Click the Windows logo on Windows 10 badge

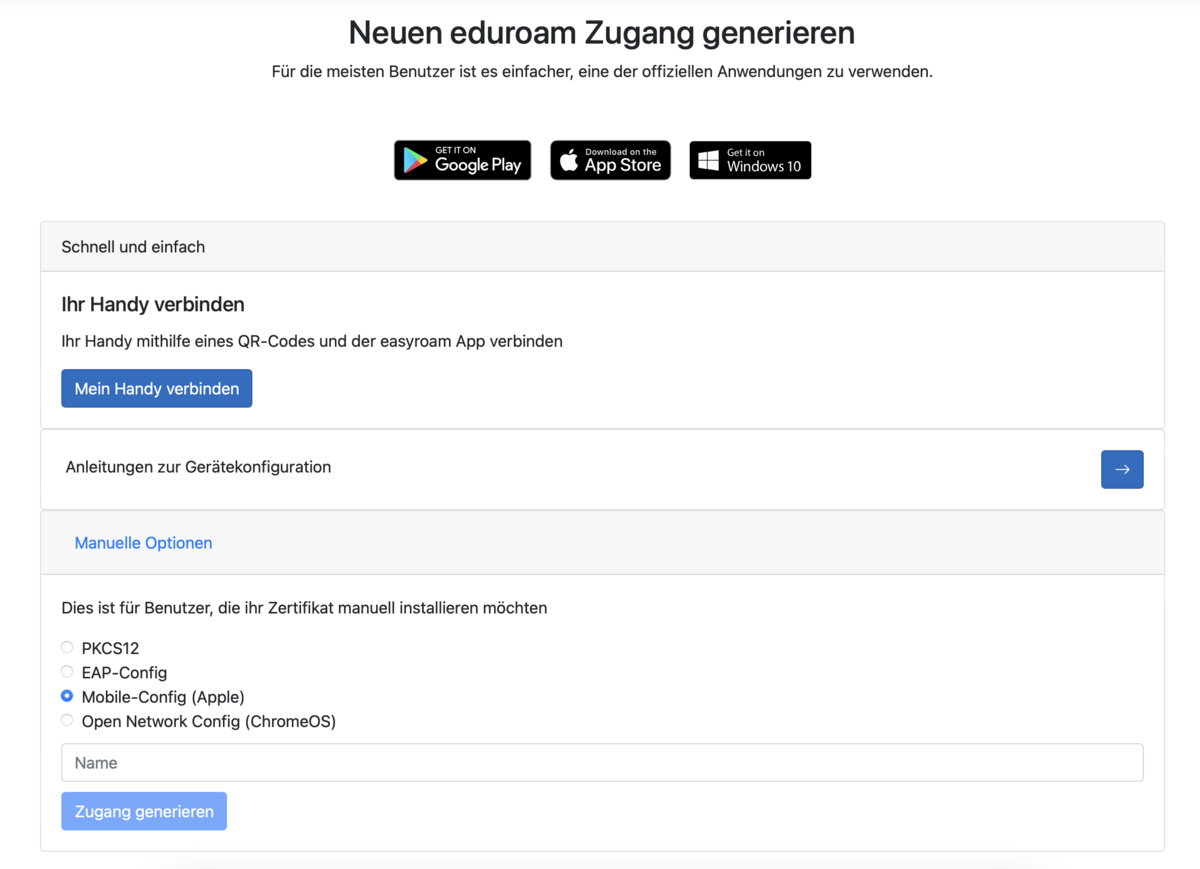708,161
